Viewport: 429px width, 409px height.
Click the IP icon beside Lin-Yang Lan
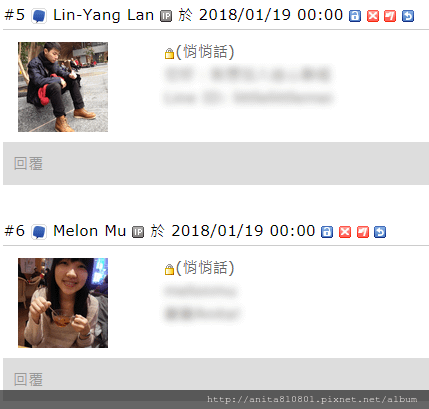point(166,16)
